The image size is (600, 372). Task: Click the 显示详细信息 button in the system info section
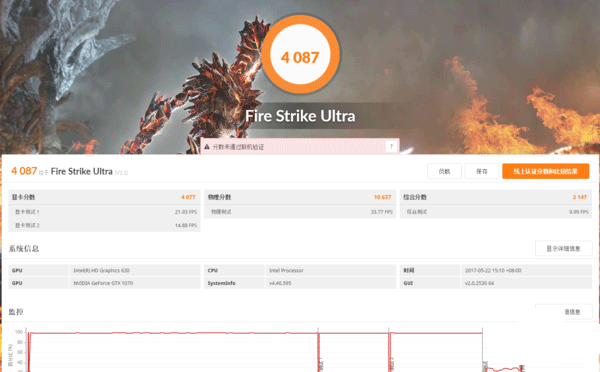(x=564, y=248)
